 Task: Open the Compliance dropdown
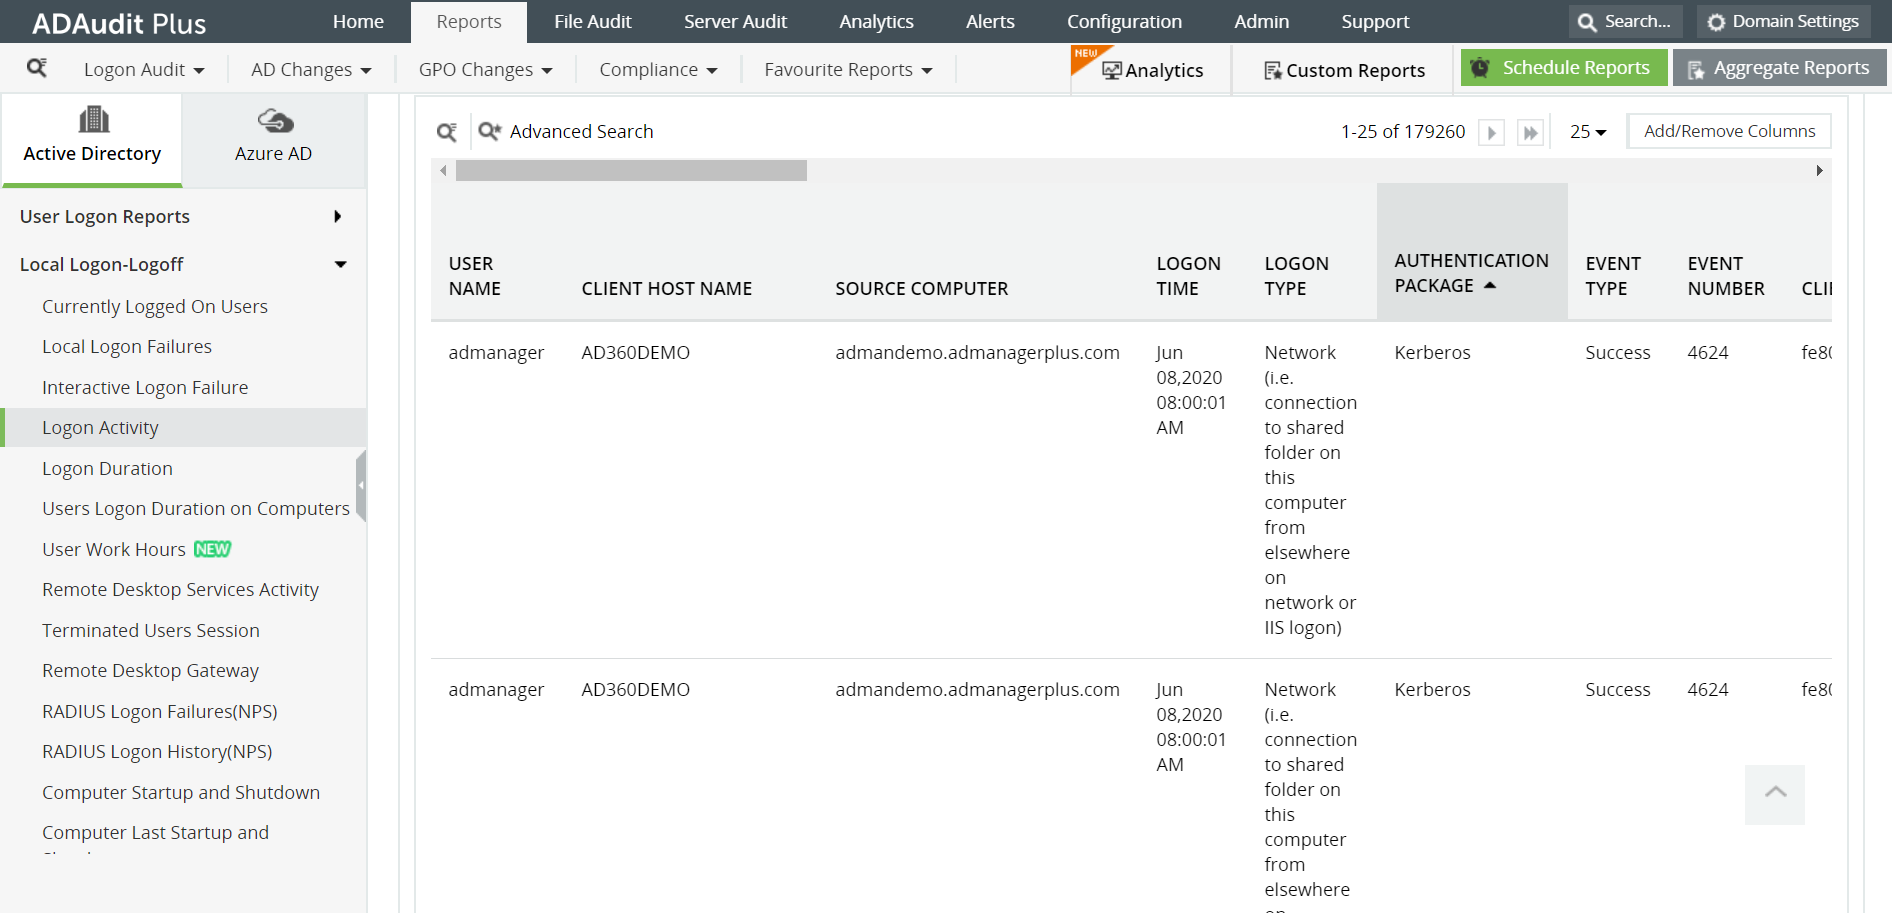(x=658, y=70)
